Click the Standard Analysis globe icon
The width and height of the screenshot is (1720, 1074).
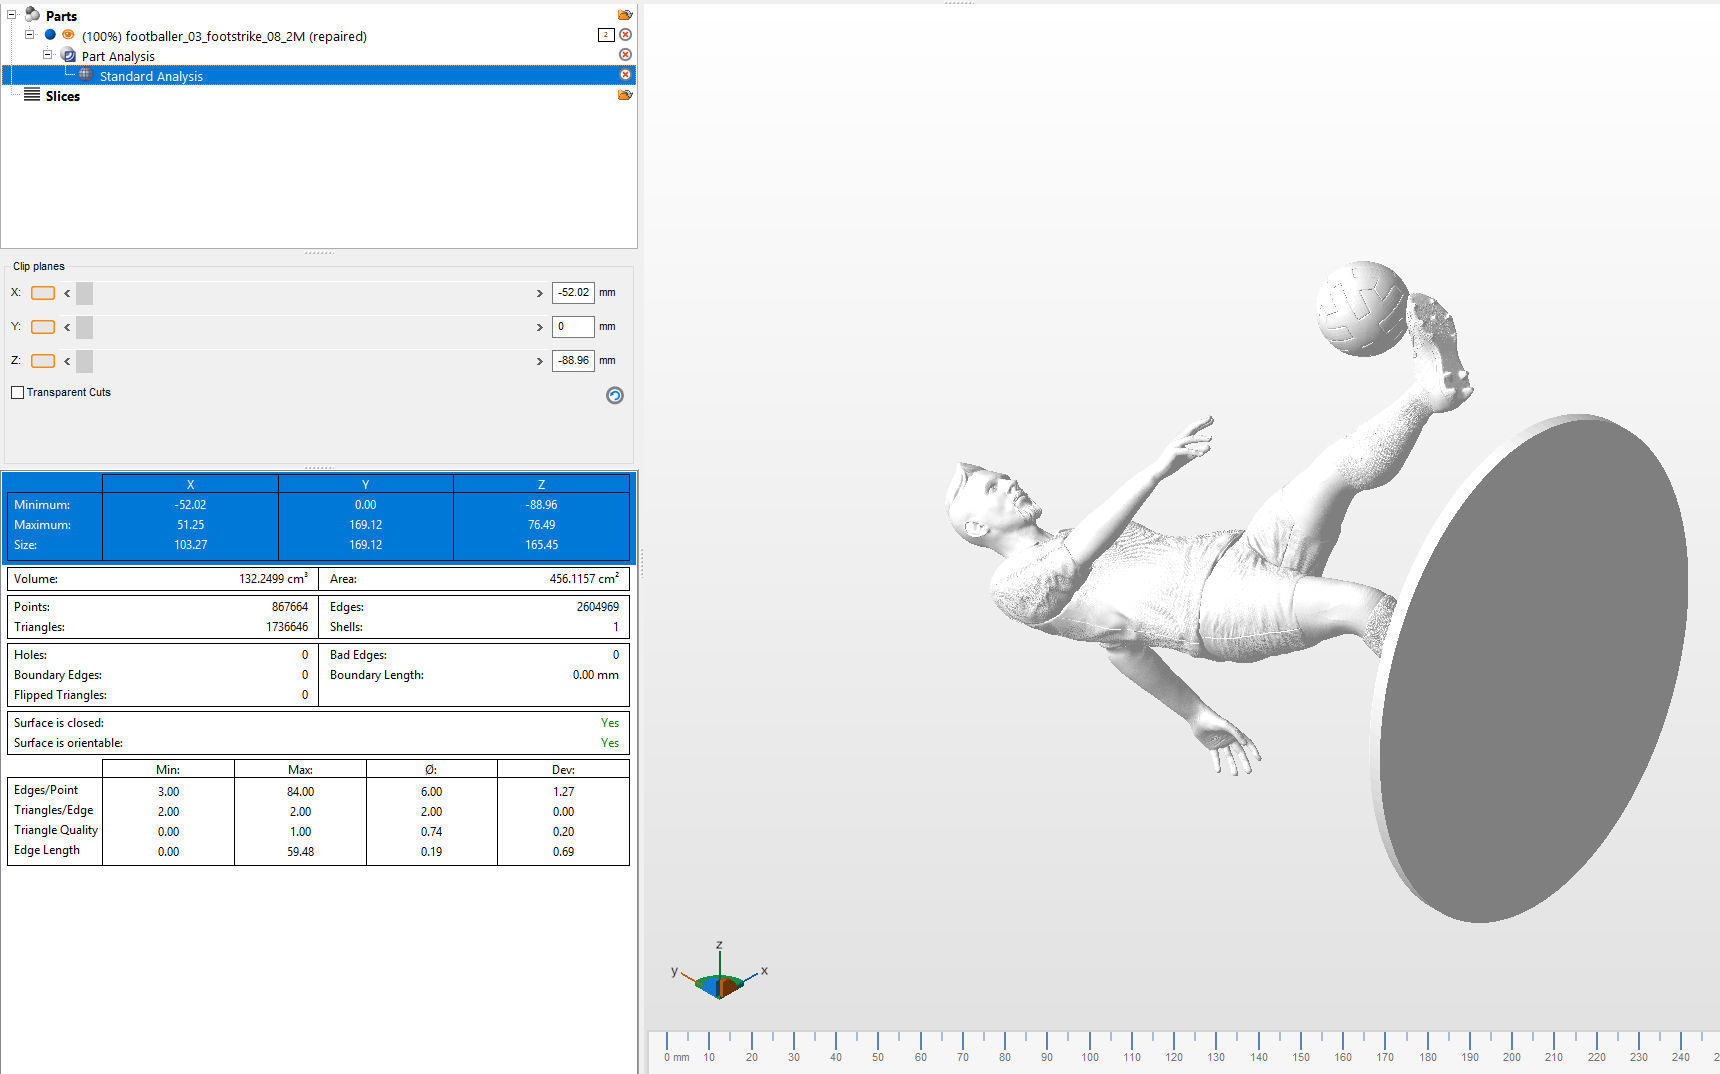[86, 75]
